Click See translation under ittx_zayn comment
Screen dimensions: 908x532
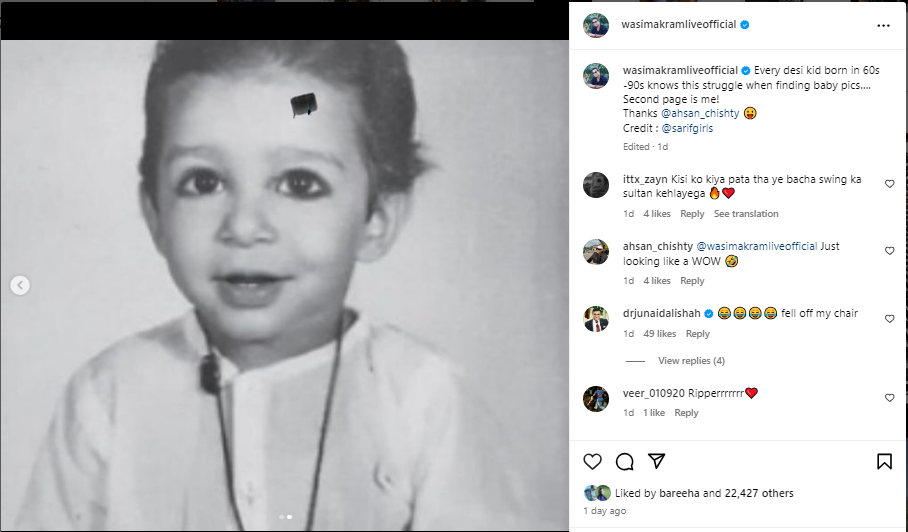pyautogui.click(x=746, y=214)
